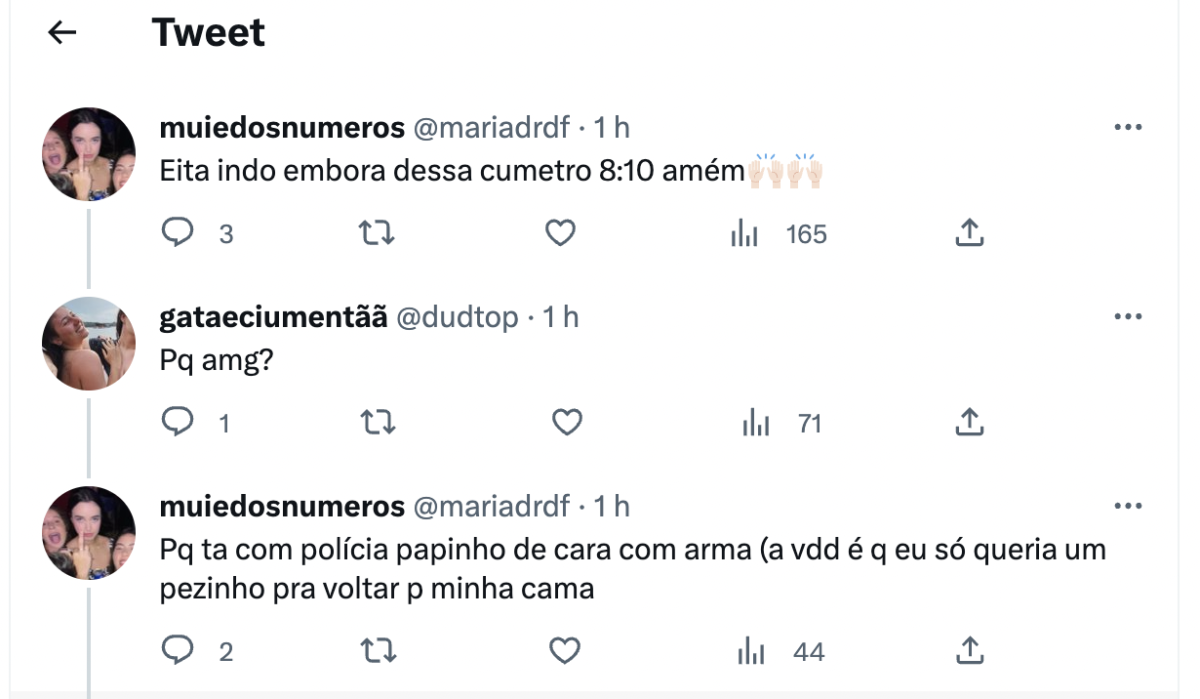This screenshot has width=1200, height=699.
Task: Open more options on first tweet
Action: (x=1127, y=128)
